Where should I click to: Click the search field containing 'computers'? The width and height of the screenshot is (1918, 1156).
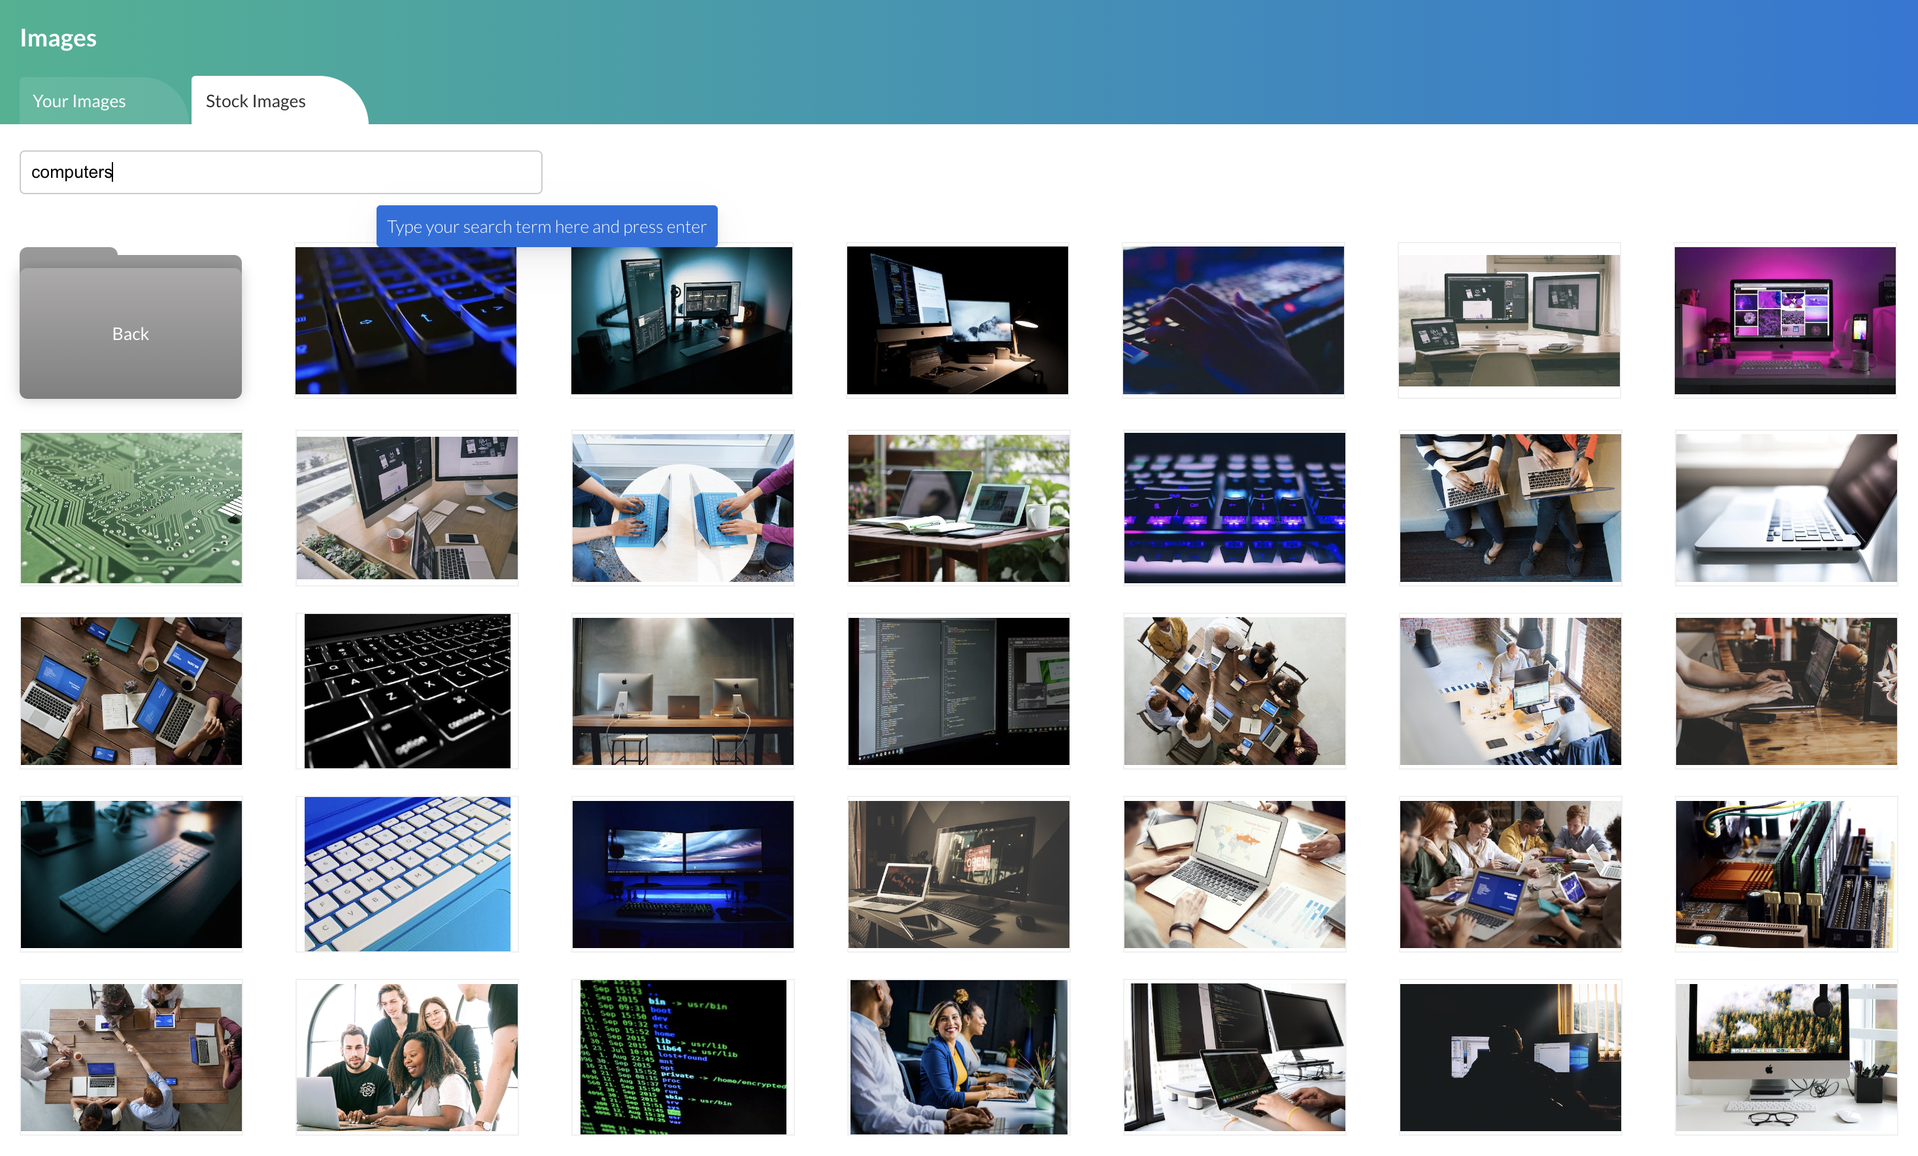click(280, 172)
